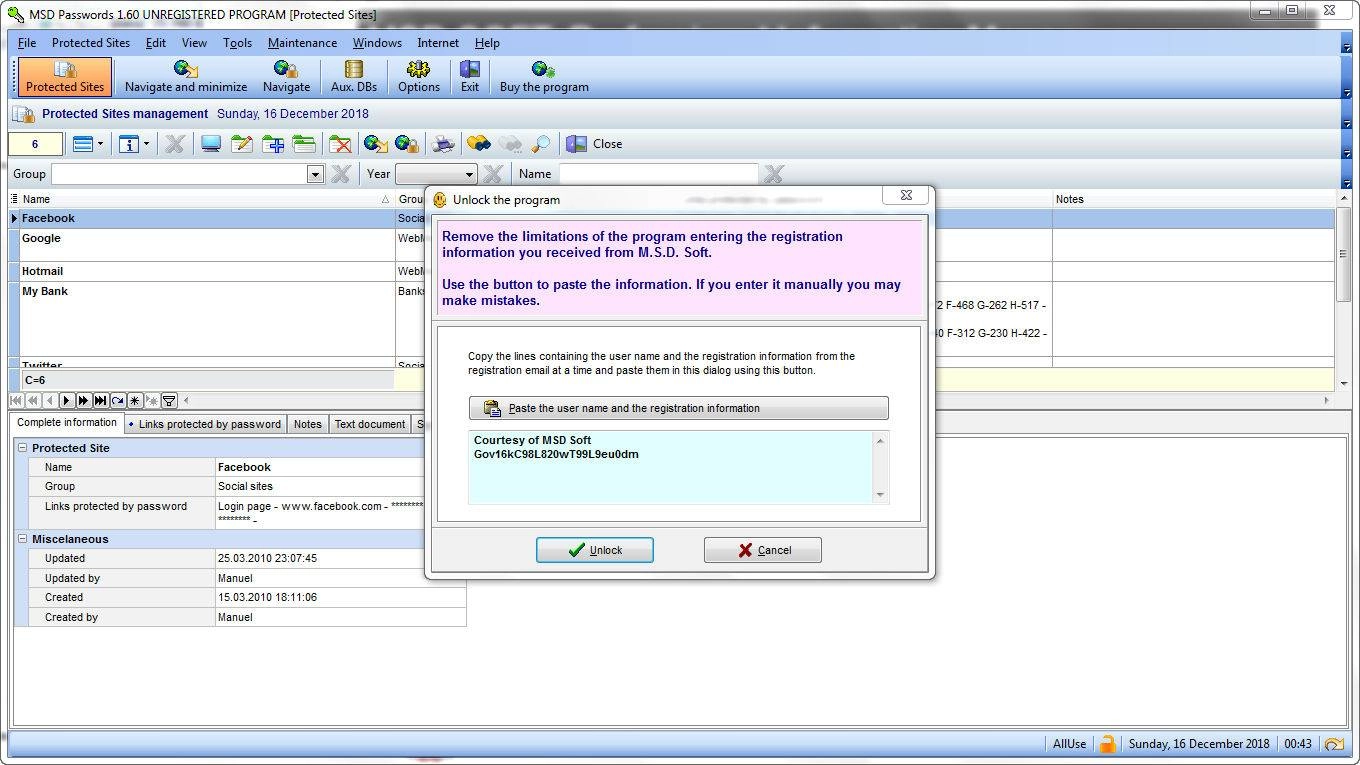Switch to the Notes tab
This screenshot has height=765, width=1360.
click(308, 424)
